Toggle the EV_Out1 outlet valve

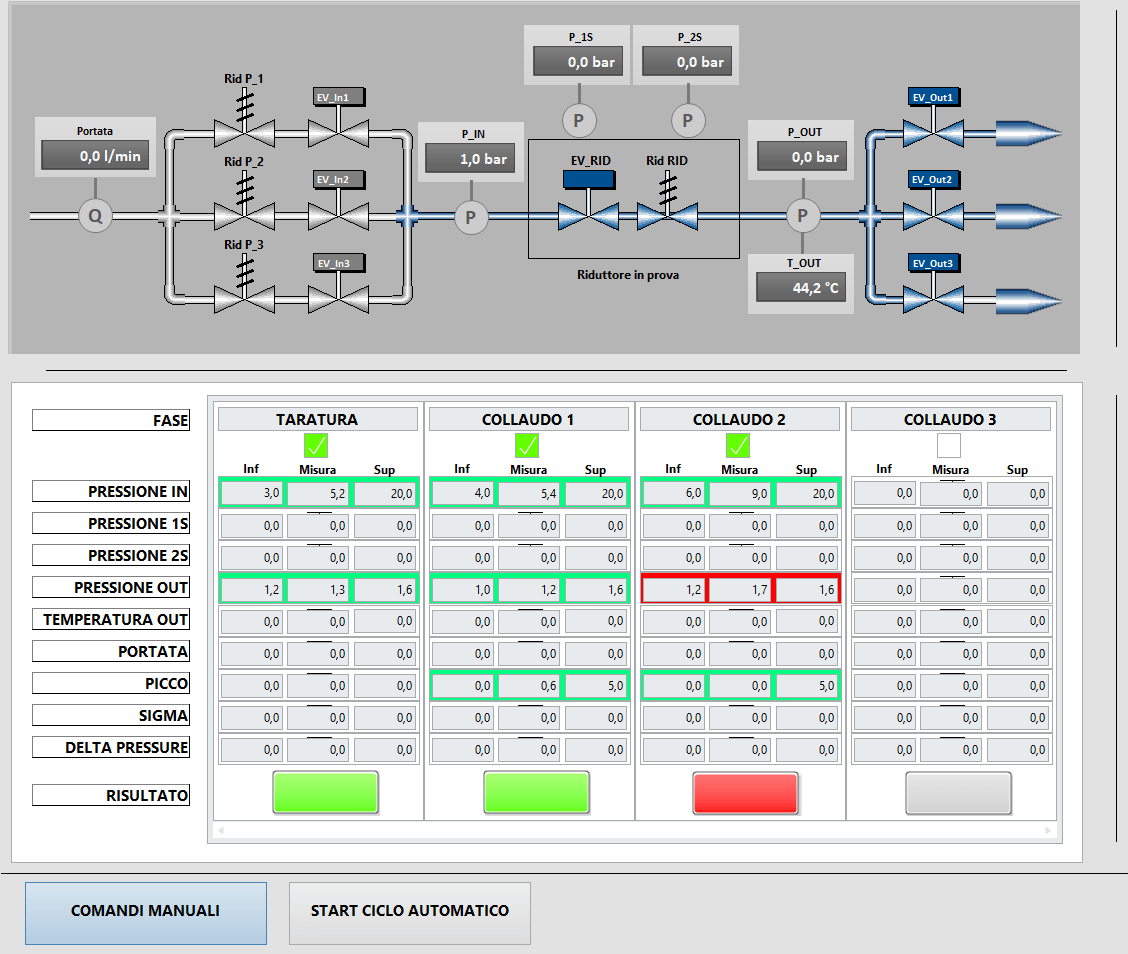[933, 134]
